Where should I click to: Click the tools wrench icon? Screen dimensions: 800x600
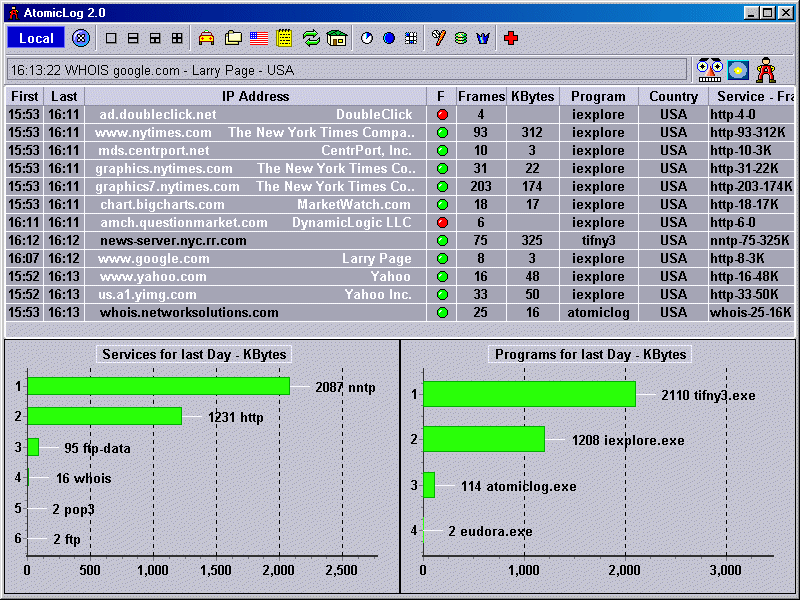[439, 38]
